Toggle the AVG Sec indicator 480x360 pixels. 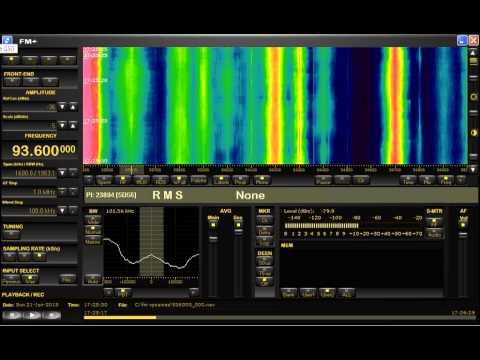(x=238, y=225)
